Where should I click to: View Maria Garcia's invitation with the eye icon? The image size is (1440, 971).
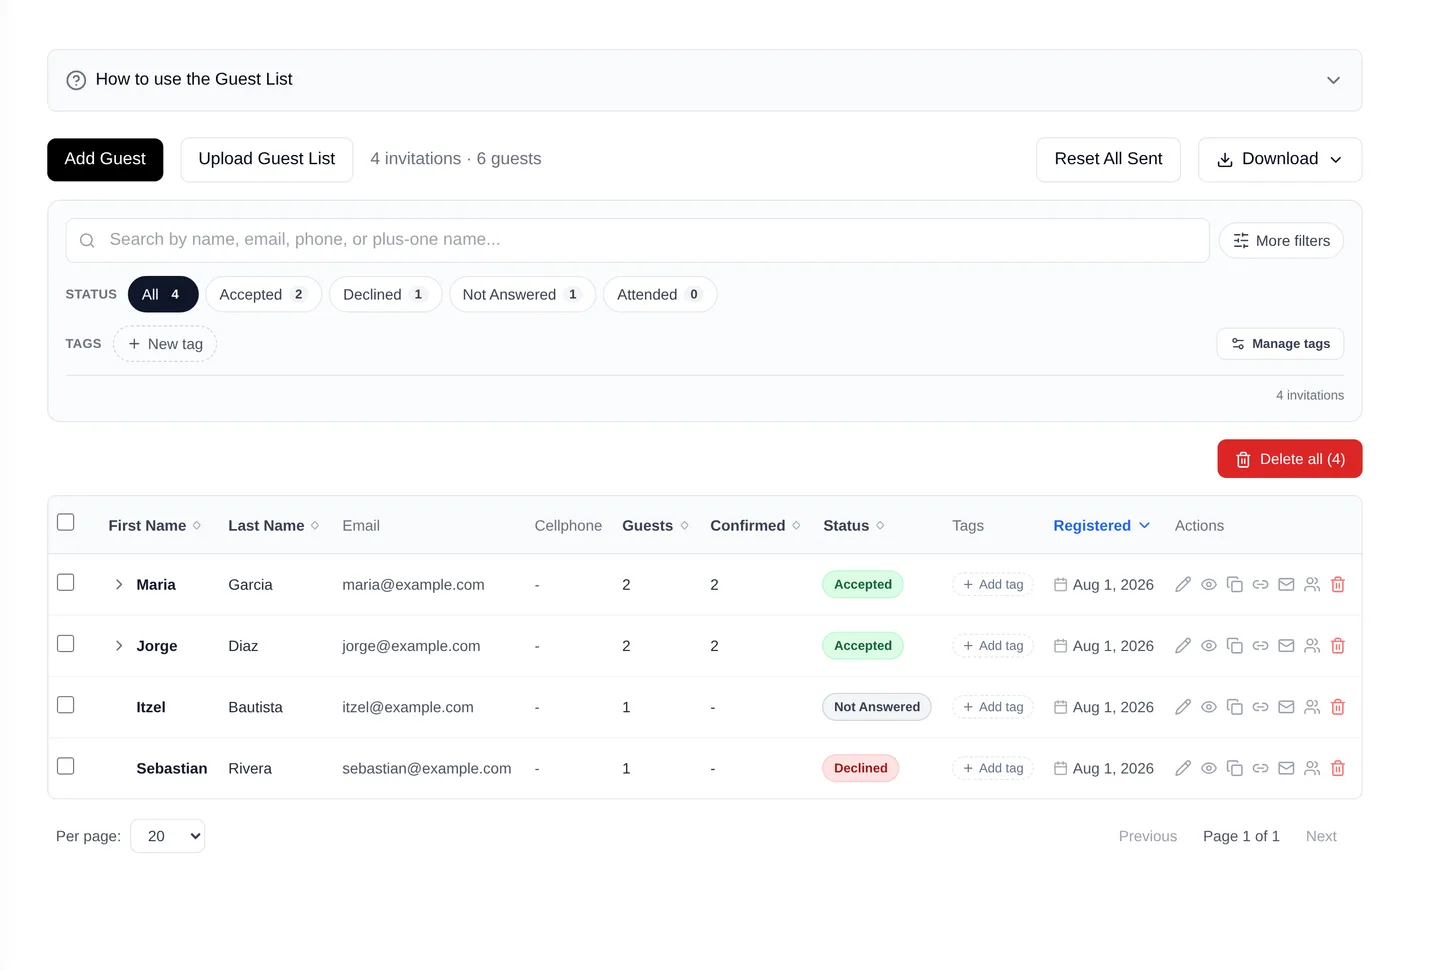[x=1209, y=585]
